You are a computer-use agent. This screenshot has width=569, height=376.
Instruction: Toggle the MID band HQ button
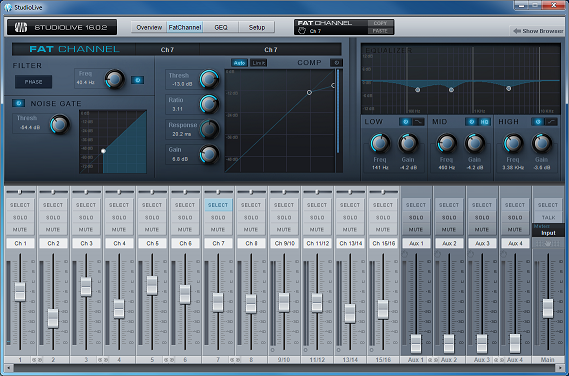pyautogui.click(x=484, y=122)
